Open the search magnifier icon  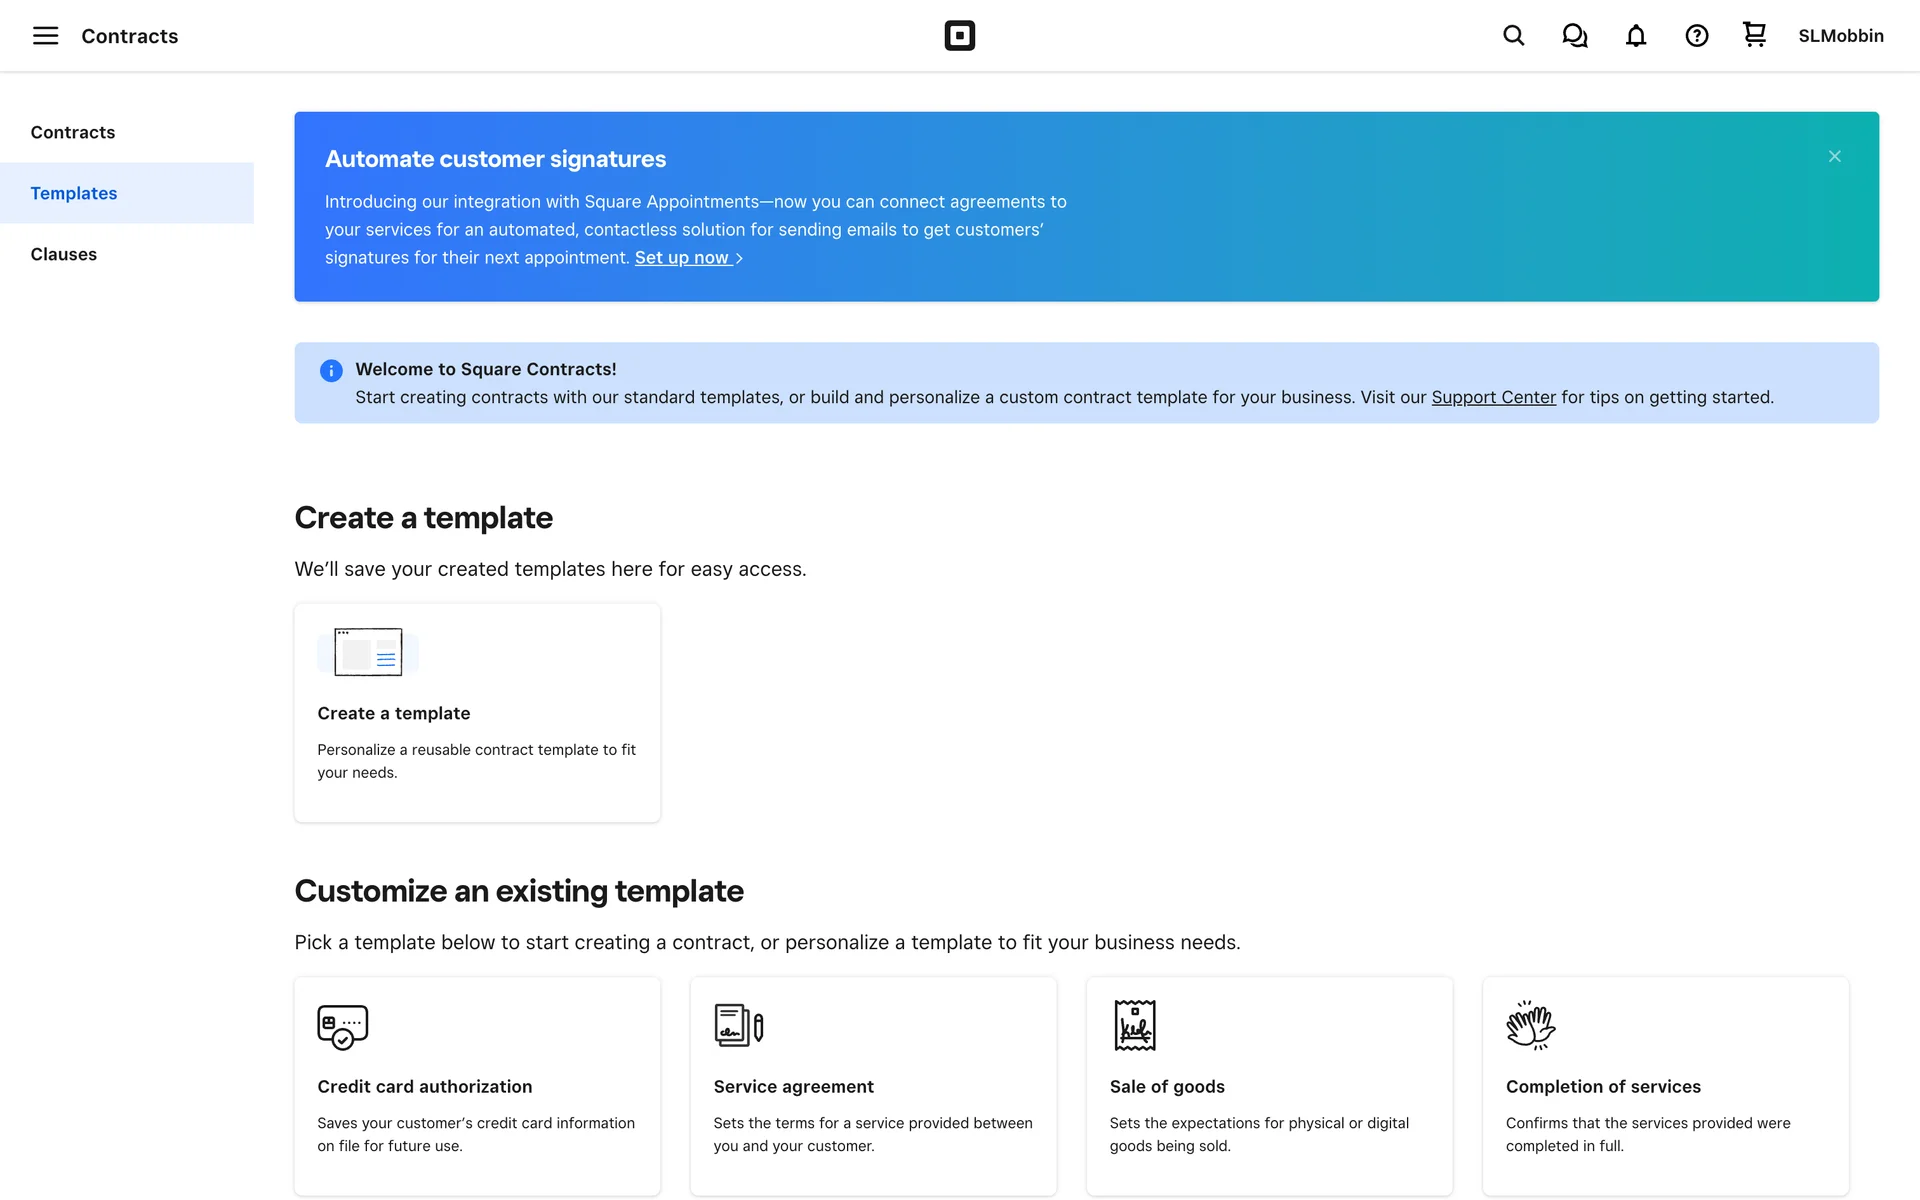[1513, 36]
